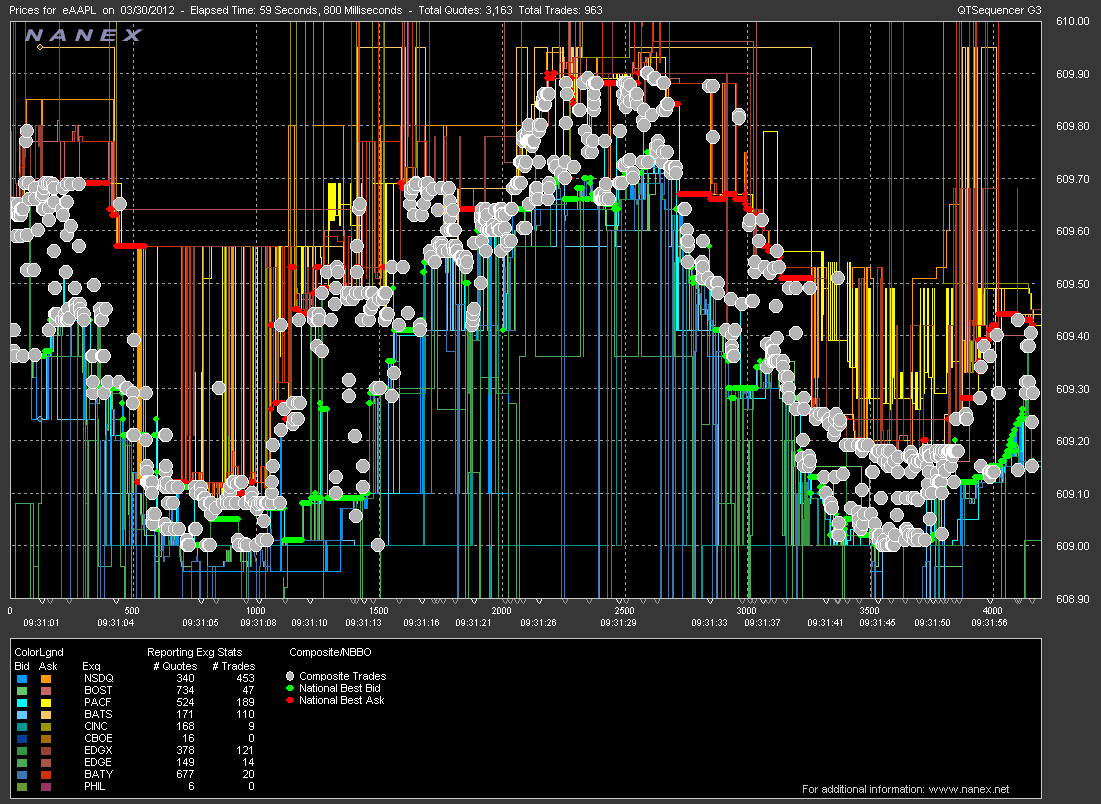Screen dimensions: 1101x804
Task: Click the PACF cyan bid color swatch
Action: [x=22, y=702]
